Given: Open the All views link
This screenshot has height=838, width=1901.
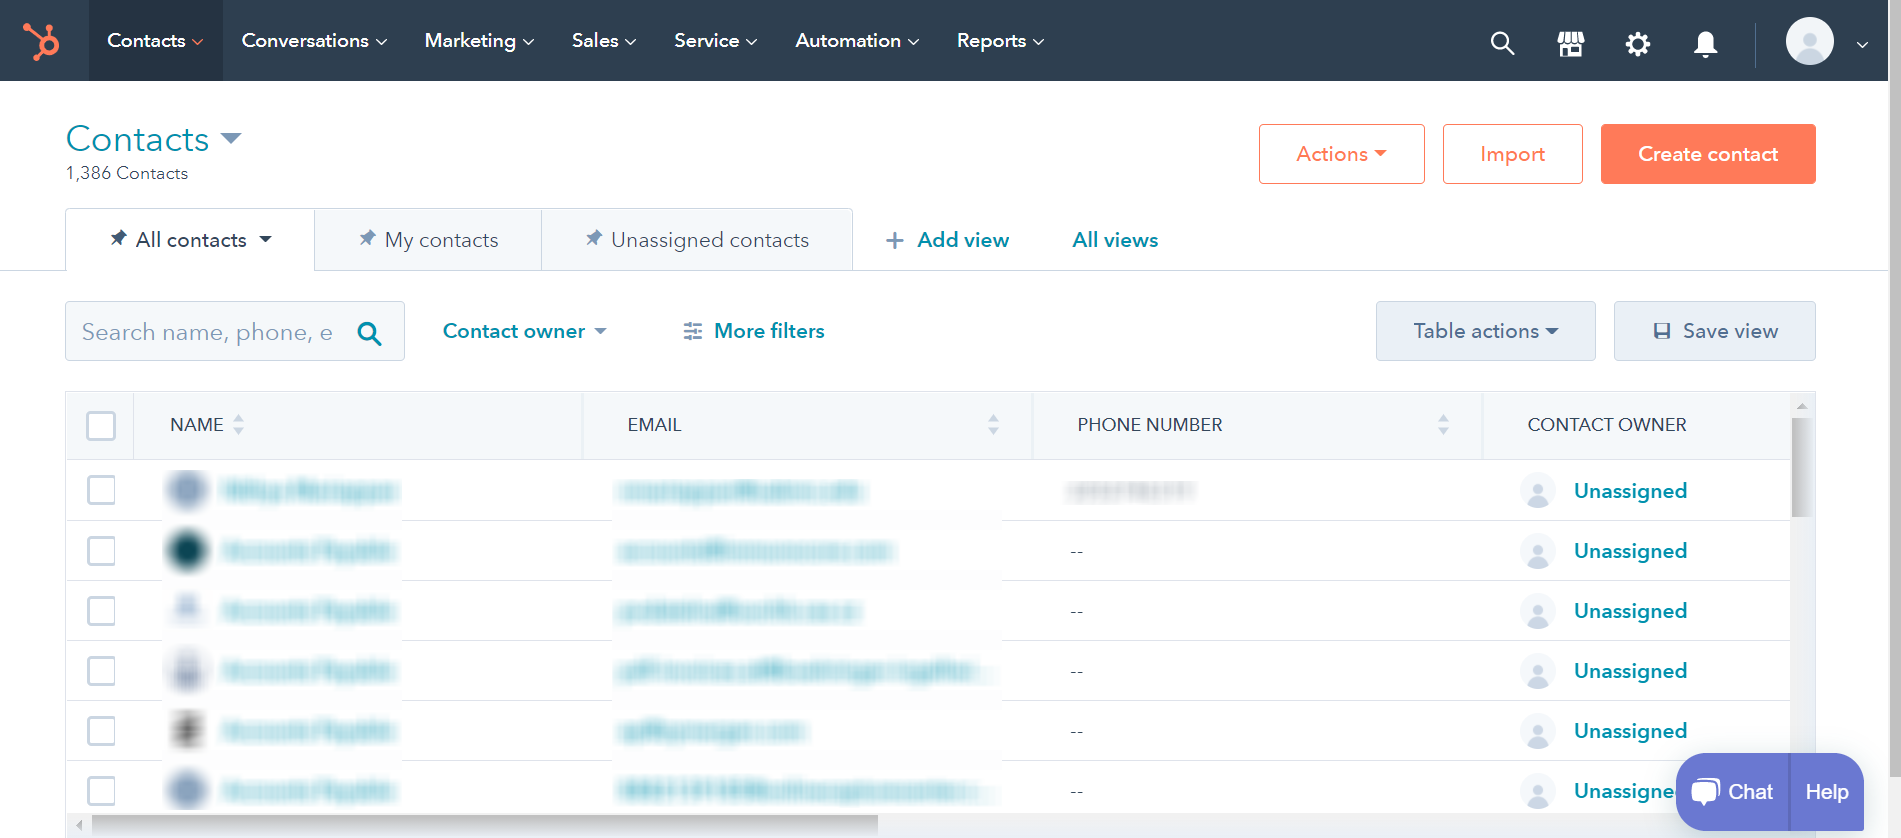Looking at the screenshot, I should (1115, 240).
